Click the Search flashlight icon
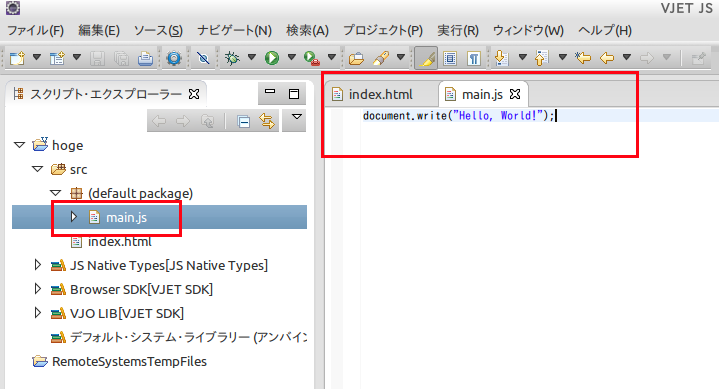719x389 pixels. tap(381, 58)
